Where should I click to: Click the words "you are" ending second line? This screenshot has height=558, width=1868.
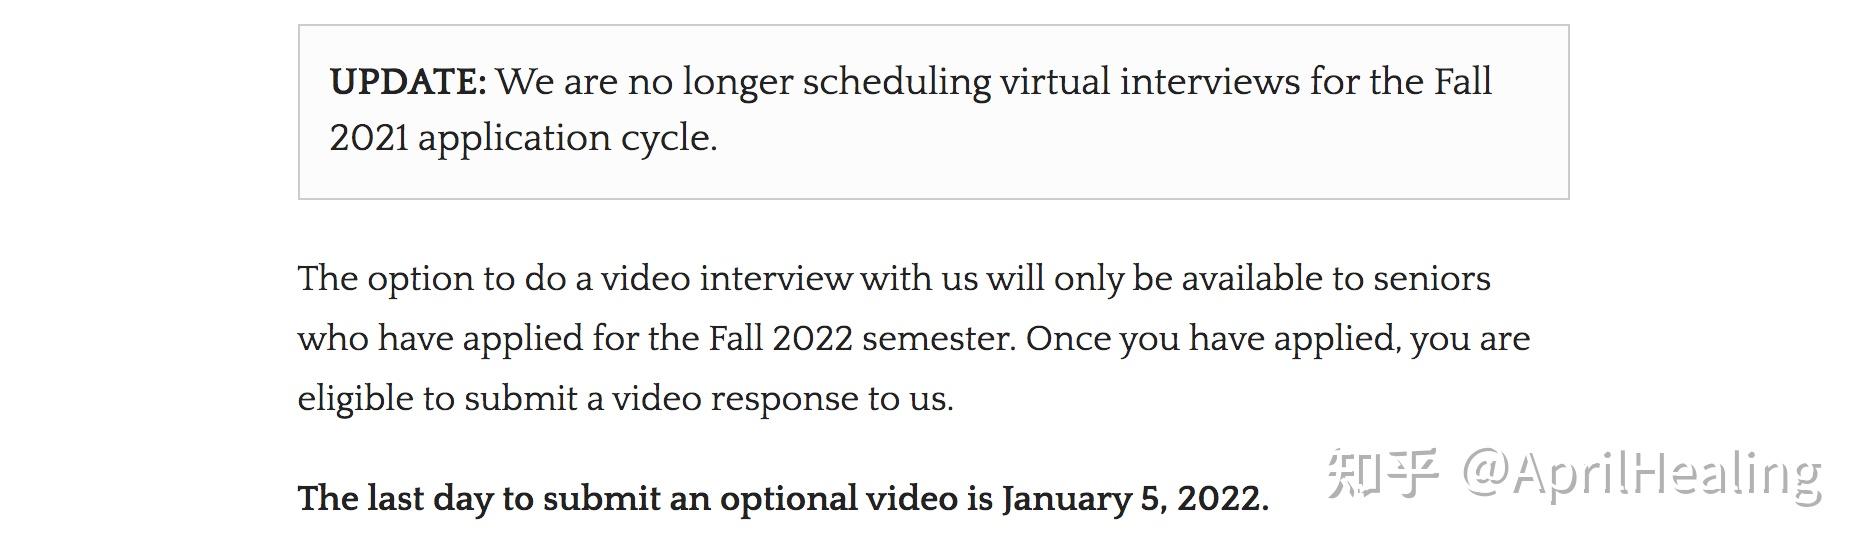point(1470,339)
